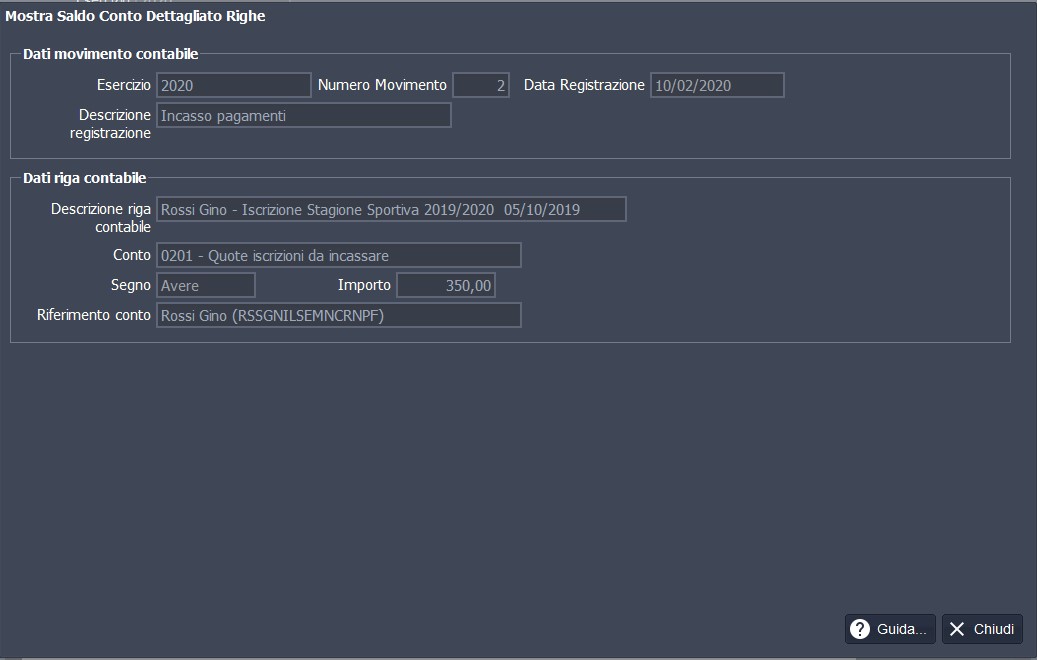Click the 'Incasso pagamenti' description field
This screenshot has height=660, width=1037.
click(x=304, y=116)
